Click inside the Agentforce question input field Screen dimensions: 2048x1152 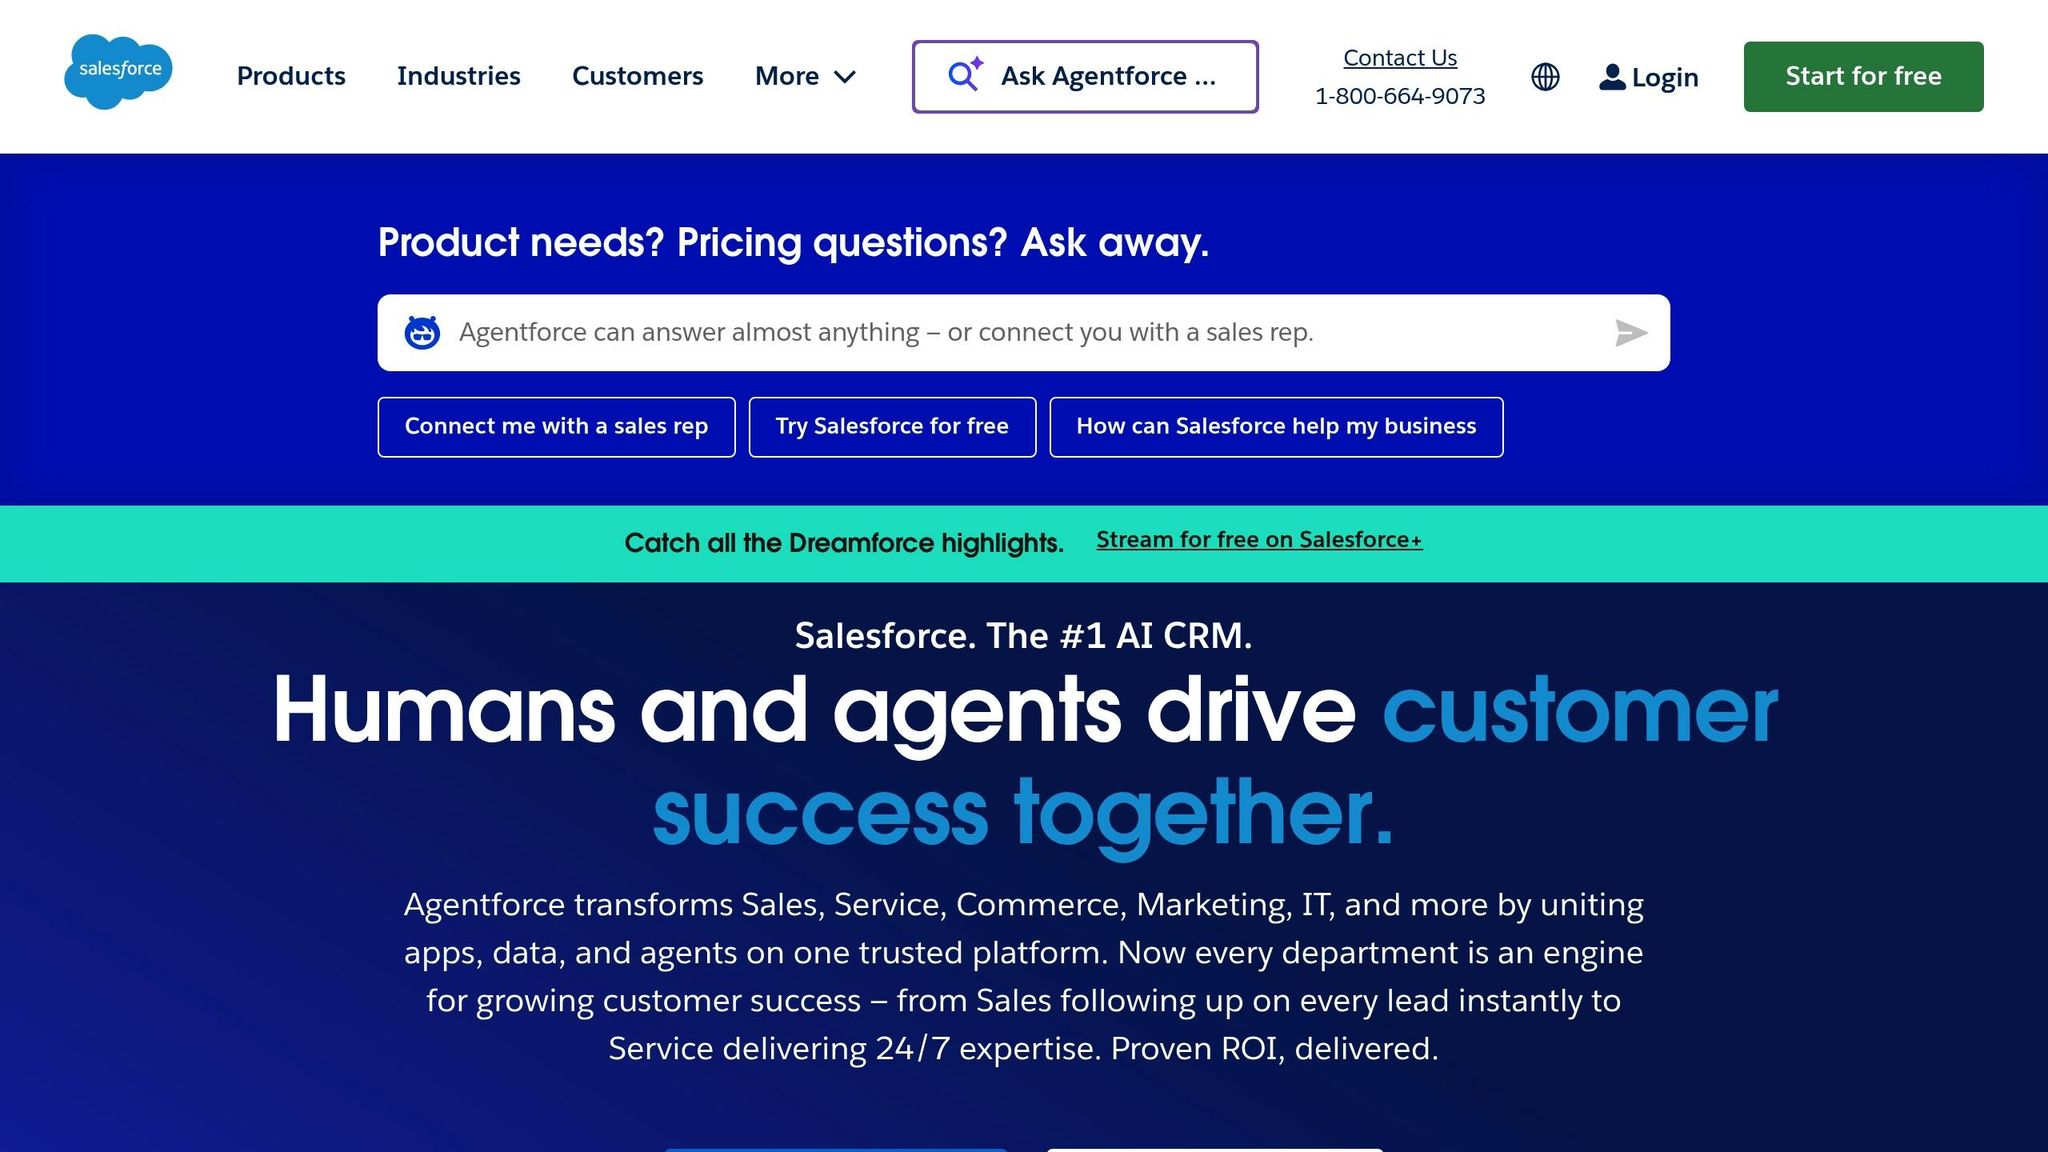point(1000,331)
